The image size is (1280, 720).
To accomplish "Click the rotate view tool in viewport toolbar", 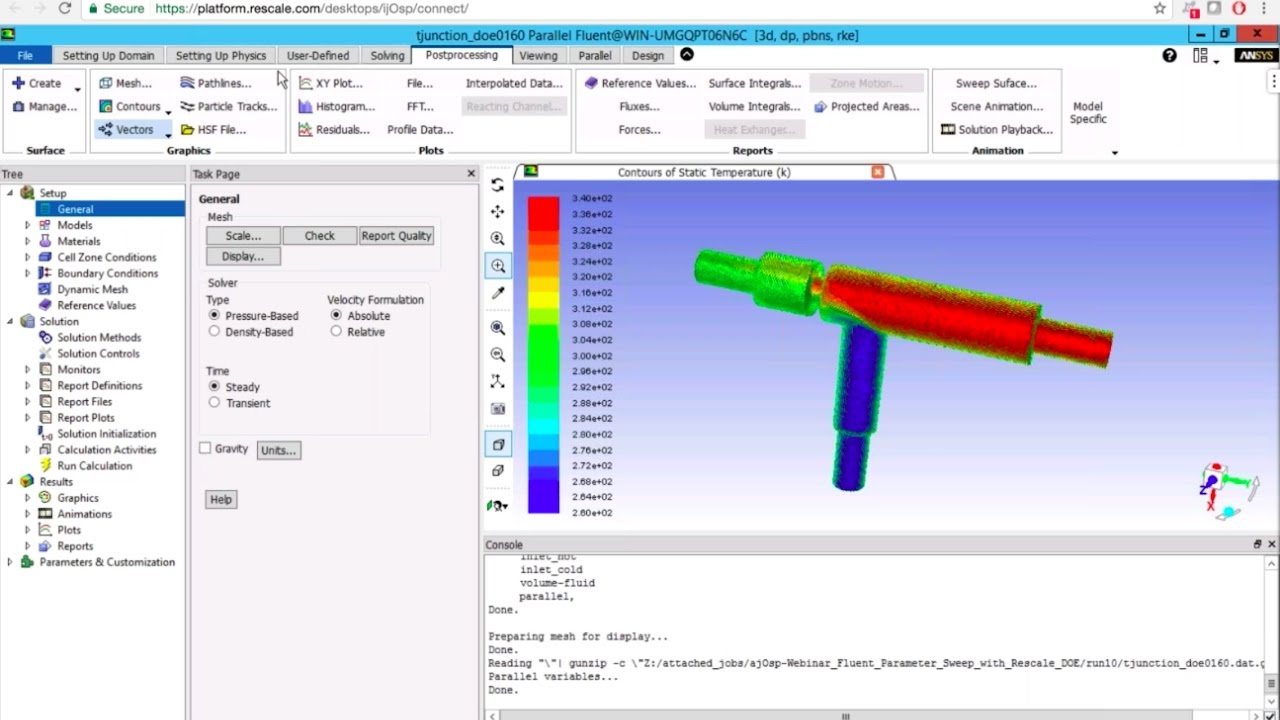I will (497, 185).
